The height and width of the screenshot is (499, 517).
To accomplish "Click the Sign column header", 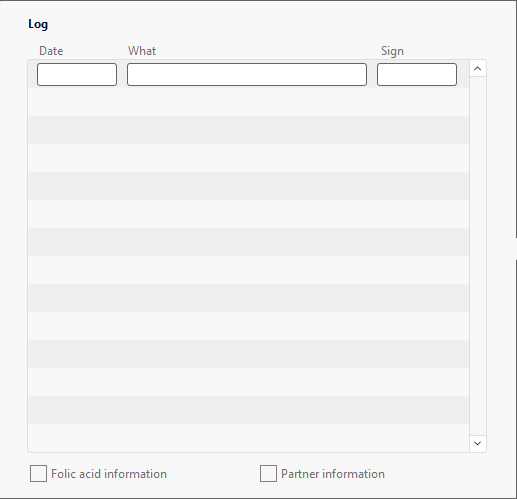I will coord(392,51).
